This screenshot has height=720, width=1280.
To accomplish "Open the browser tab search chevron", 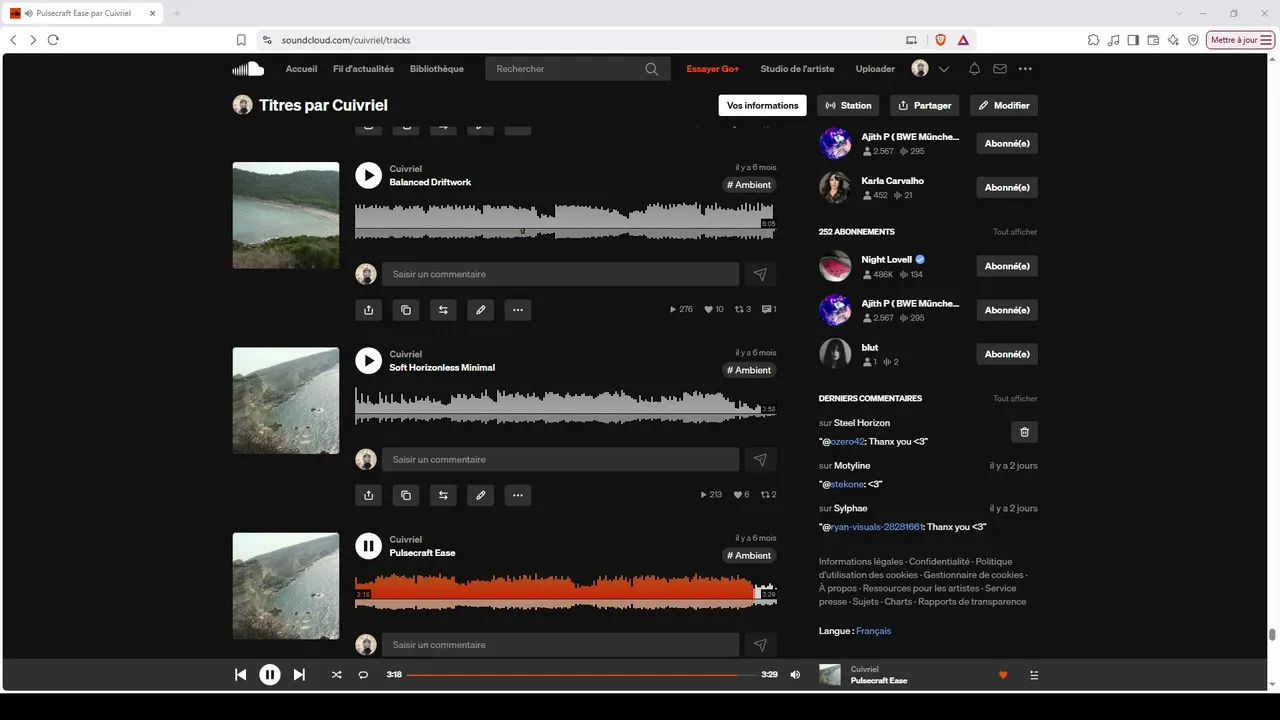I will pyautogui.click(x=1179, y=13).
